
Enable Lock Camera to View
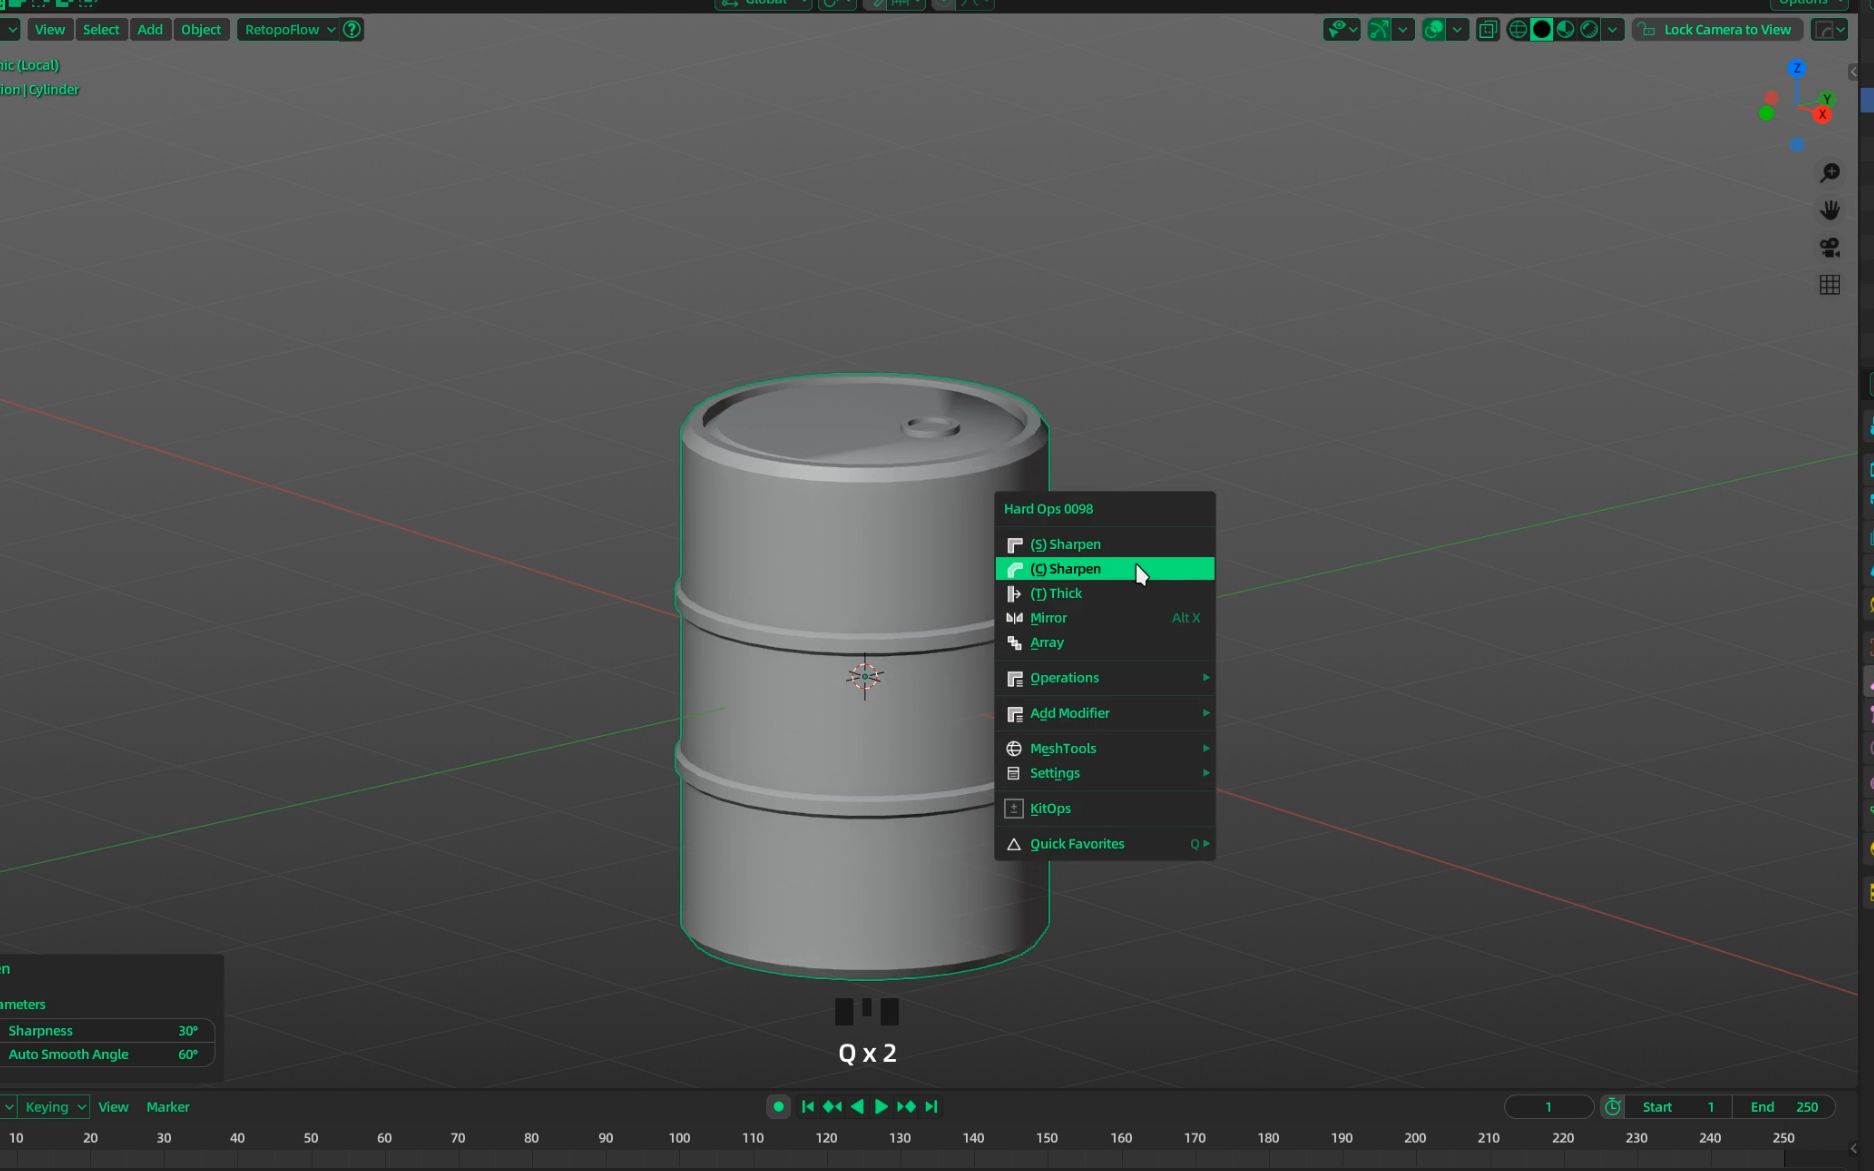[1716, 29]
